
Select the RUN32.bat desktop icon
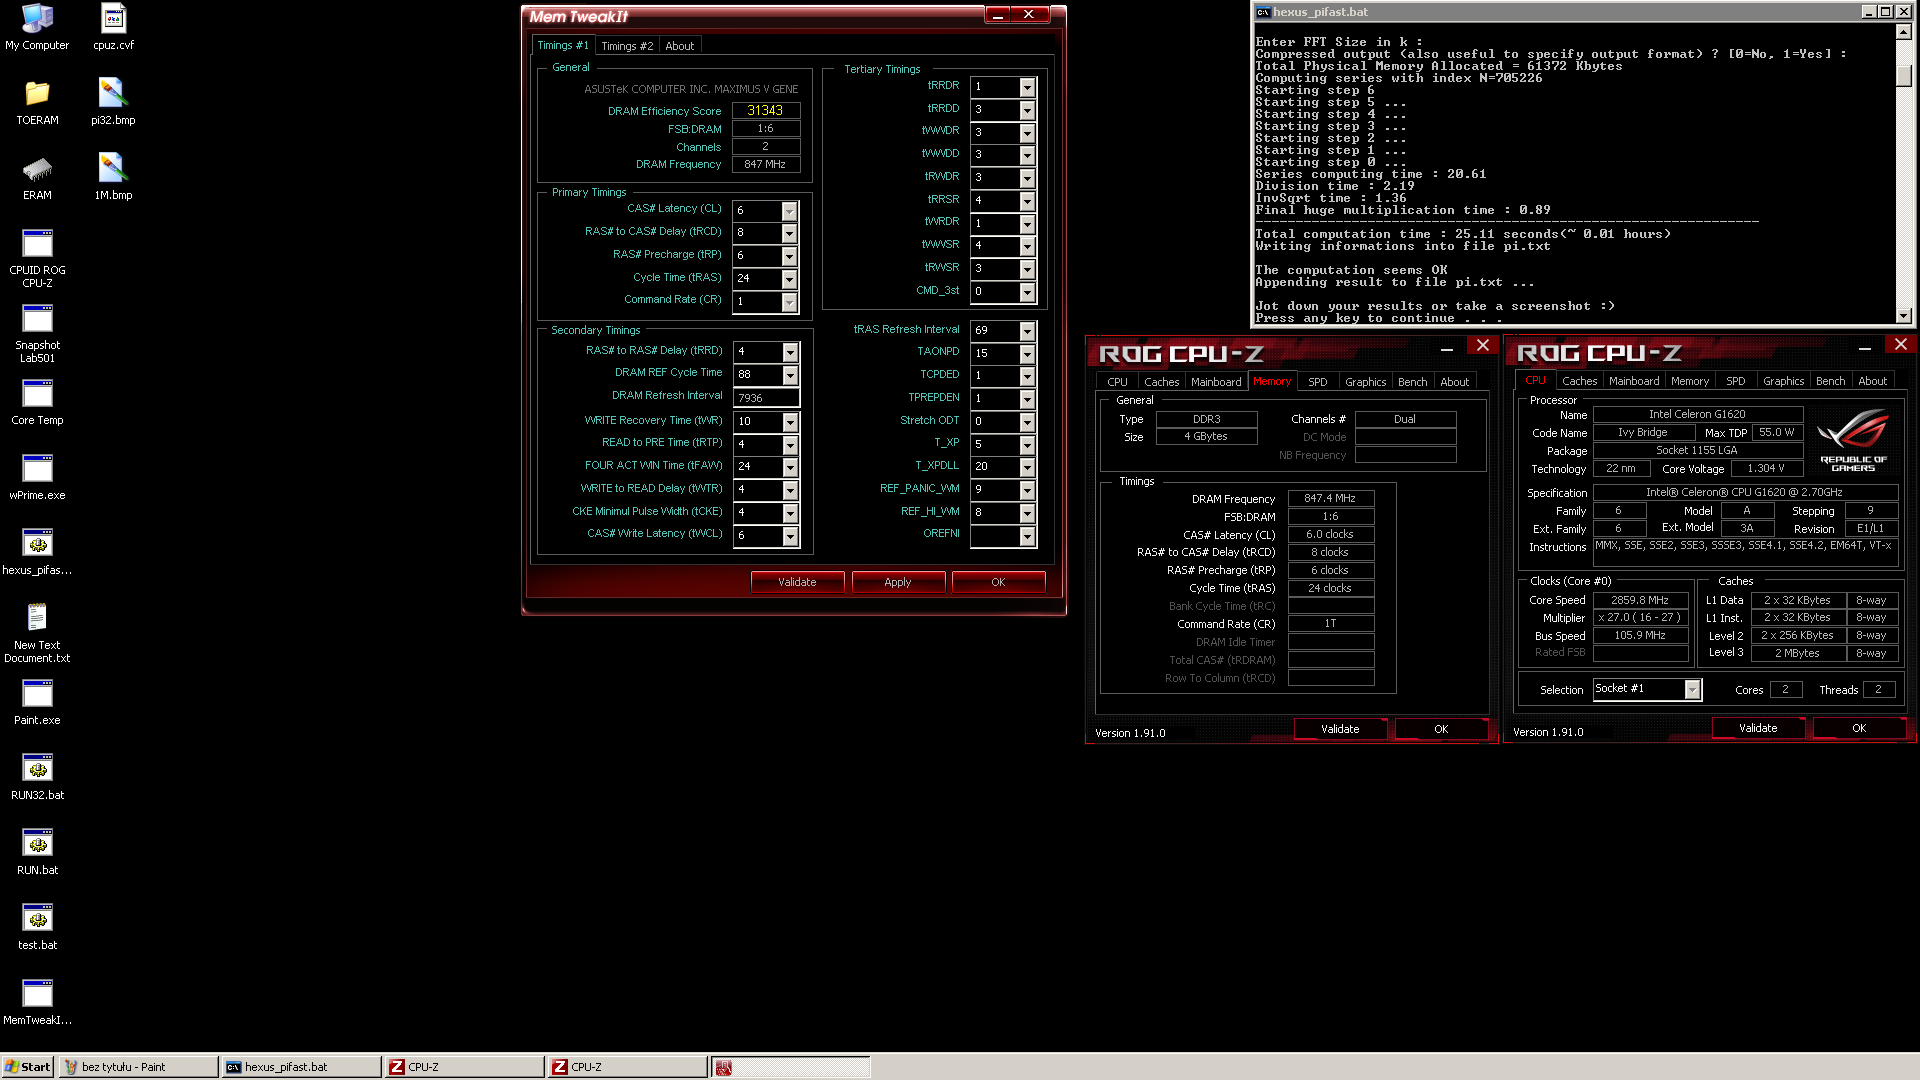(37, 777)
